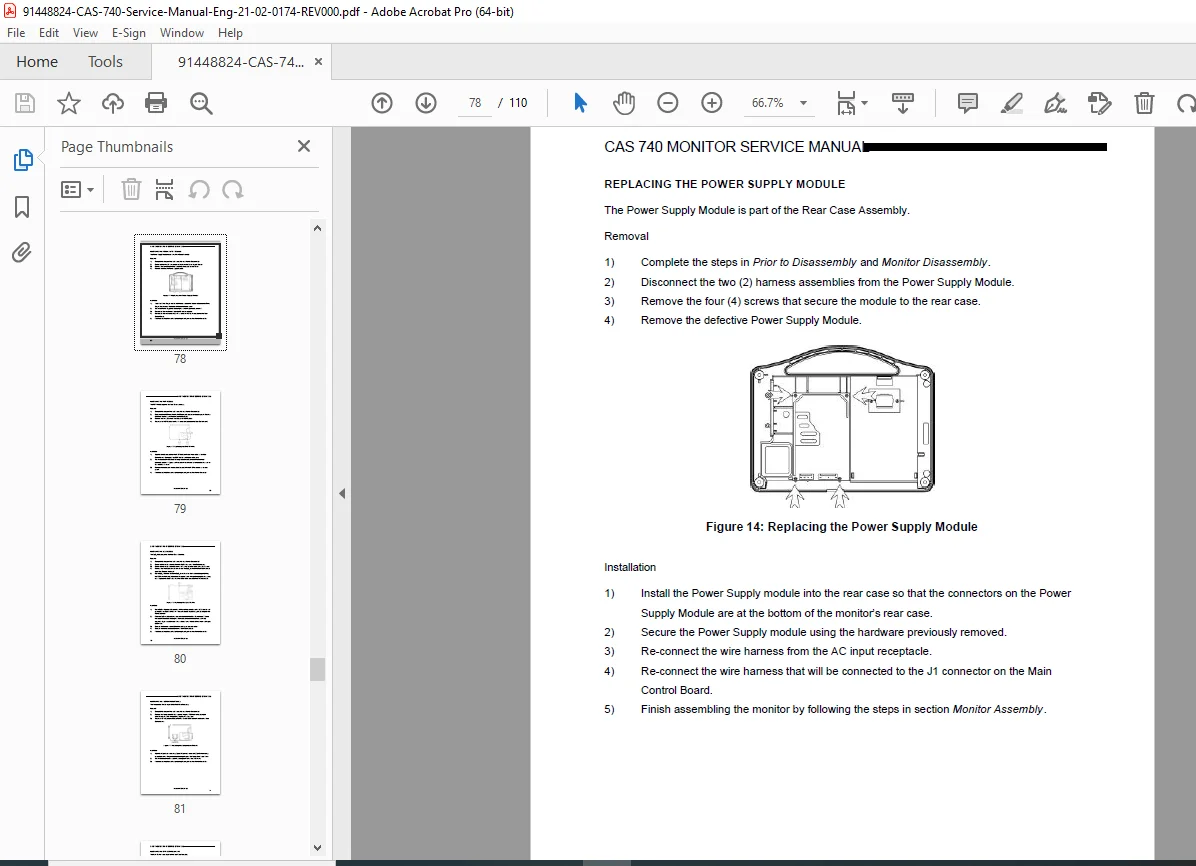Open Page Thumbnails sidebar icon
Screen dimensions: 1196x866
point(23,160)
